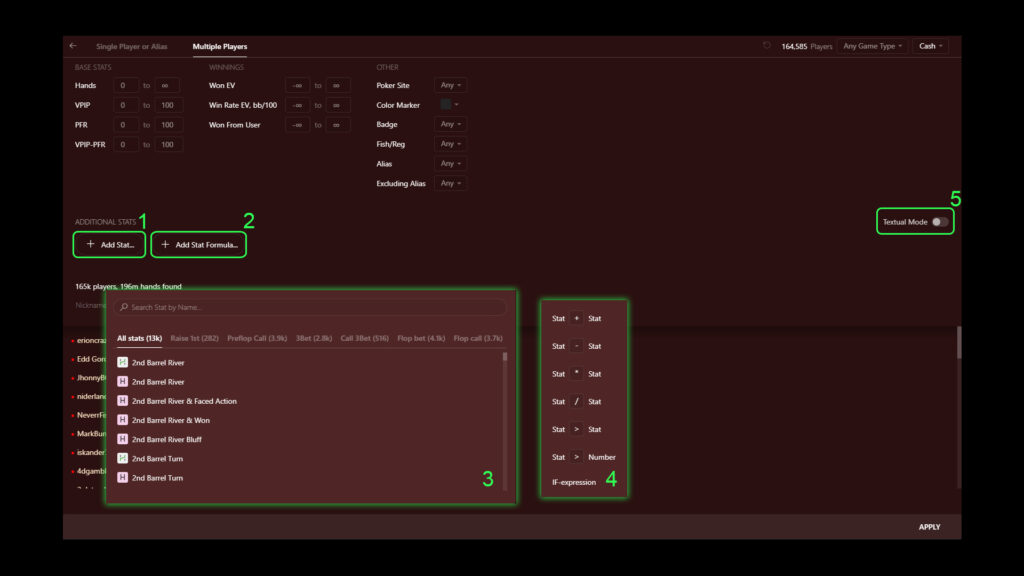Click the "164,585 Players" count
The height and width of the screenshot is (576, 1024).
coord(807,46)
